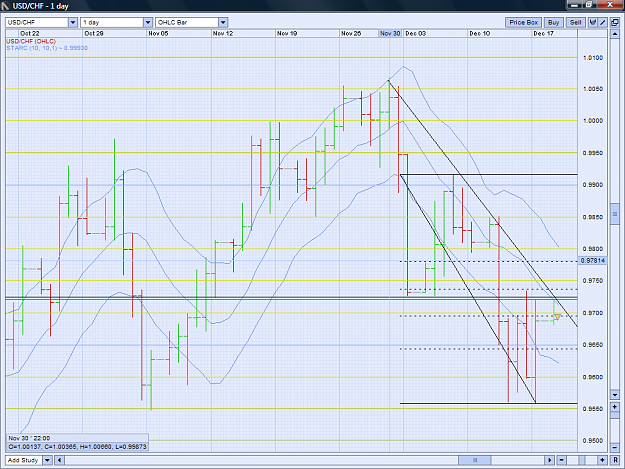The image size is (625, 469).
Task: Click the application logo icon in title bar
Action: 5,6
